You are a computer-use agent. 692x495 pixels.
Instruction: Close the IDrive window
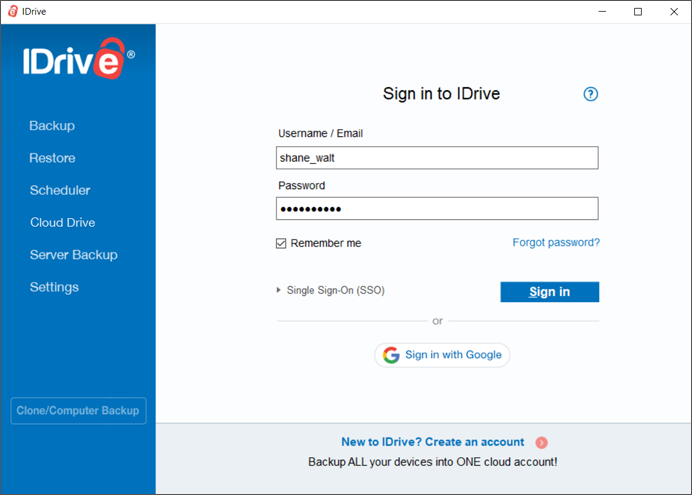674,11
